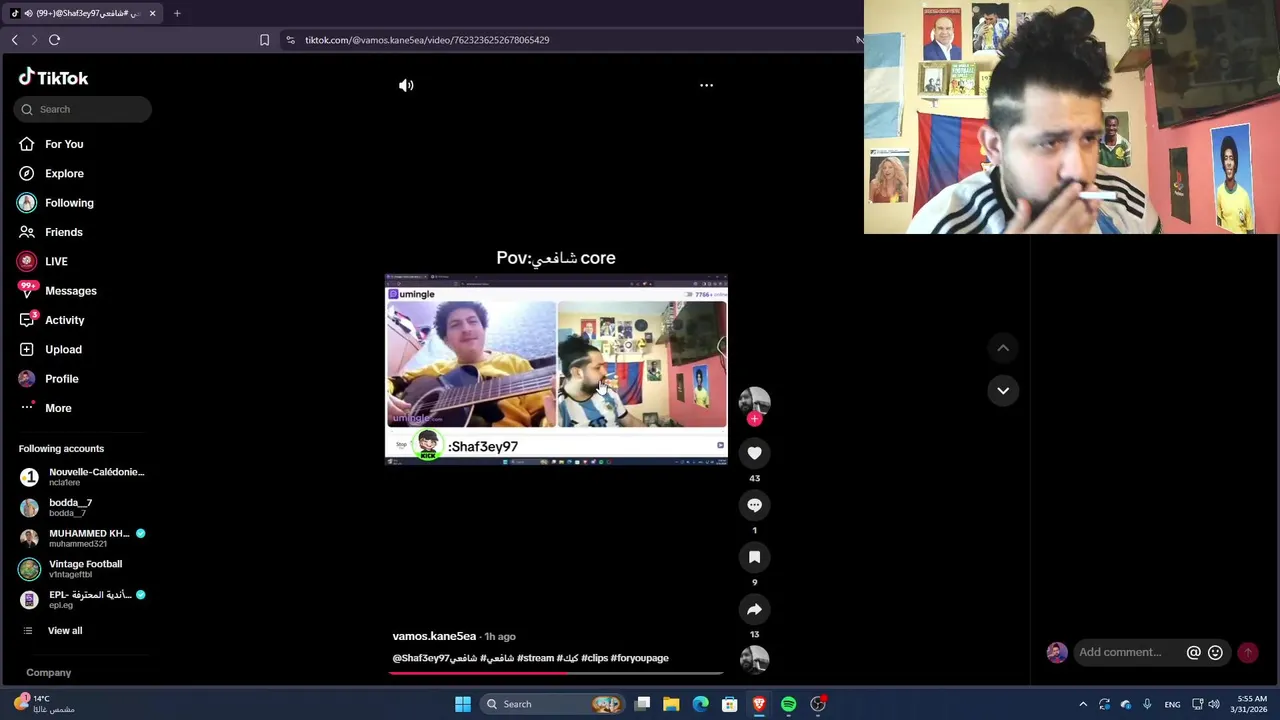Viewport: 1280px width, 720px height.
Task: Click the bookmark icon in address bar
Action: 264,40
